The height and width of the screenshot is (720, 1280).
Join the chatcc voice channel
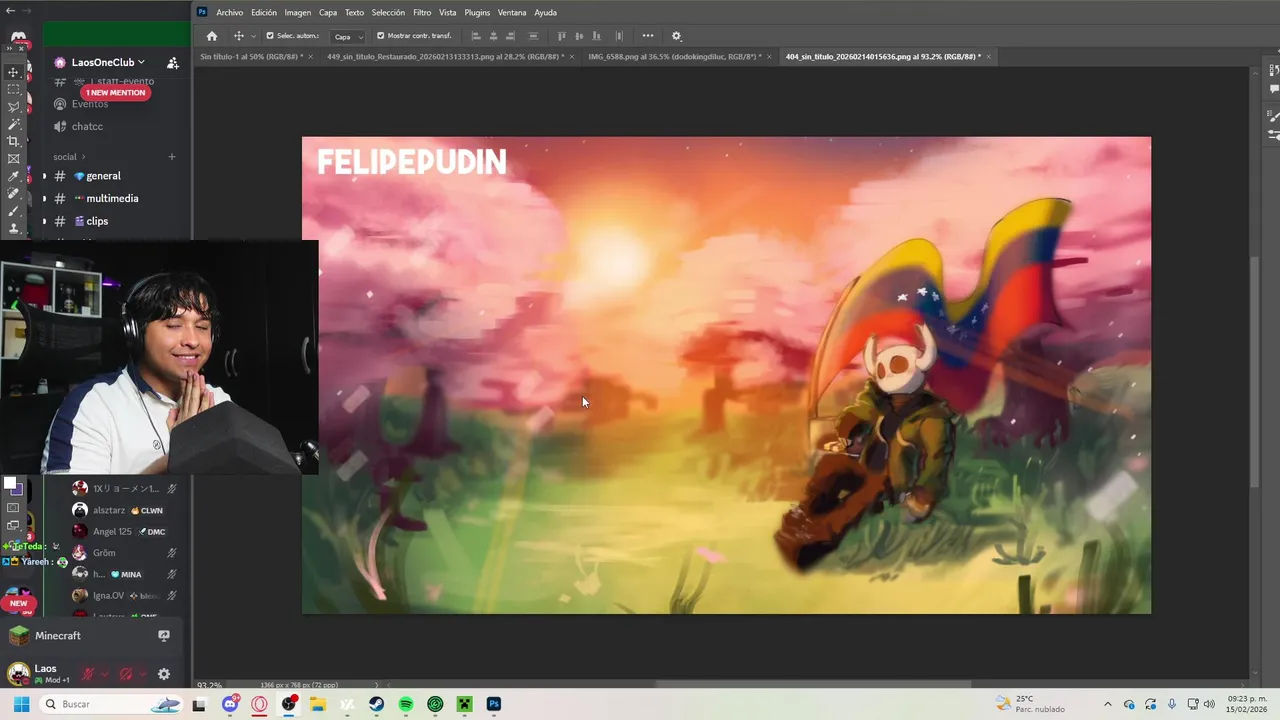click(87, 126)
